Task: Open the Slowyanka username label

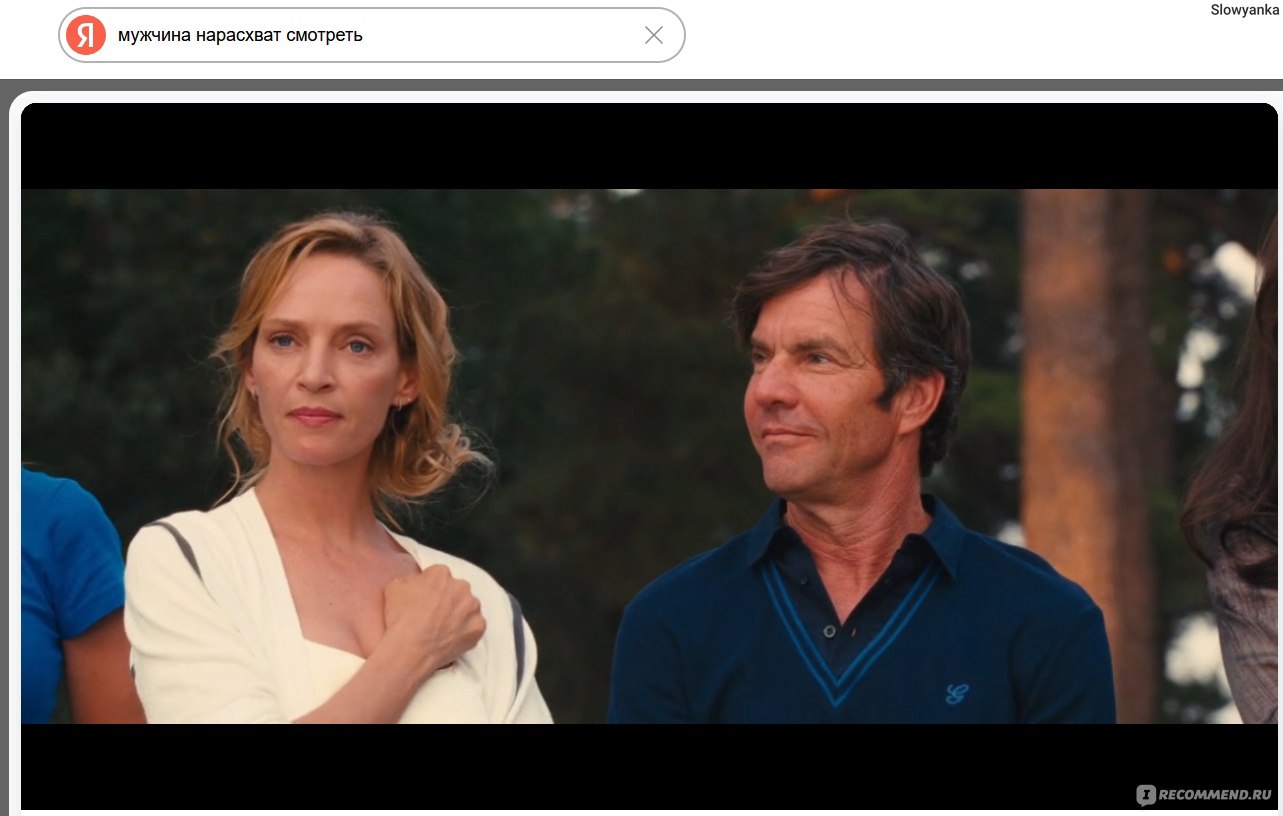Action: click(1244, 10)
